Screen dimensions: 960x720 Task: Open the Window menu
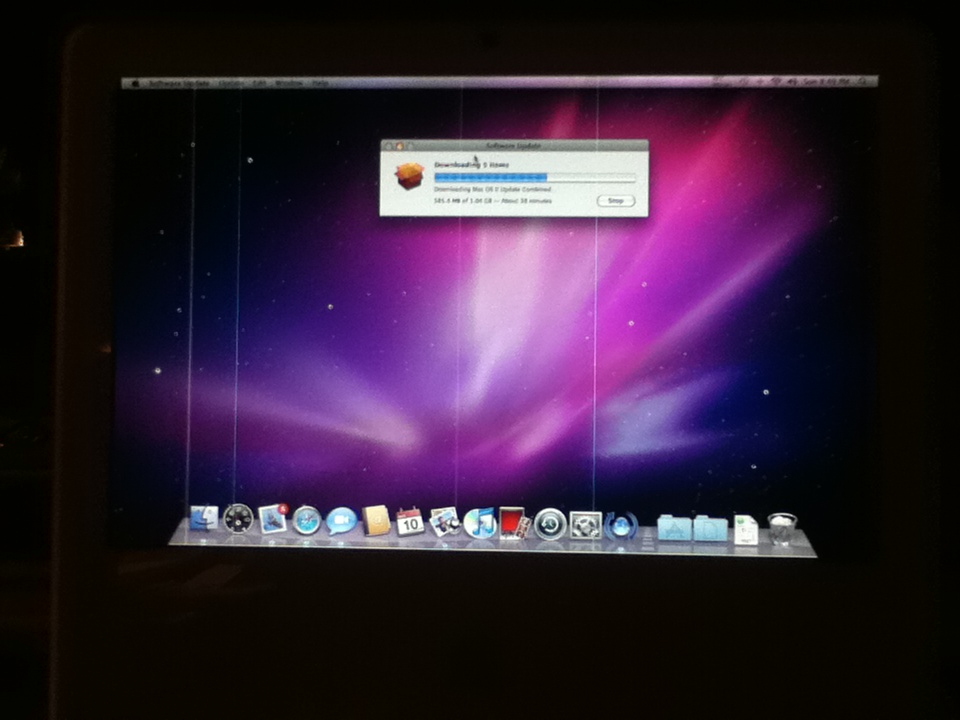289,83
